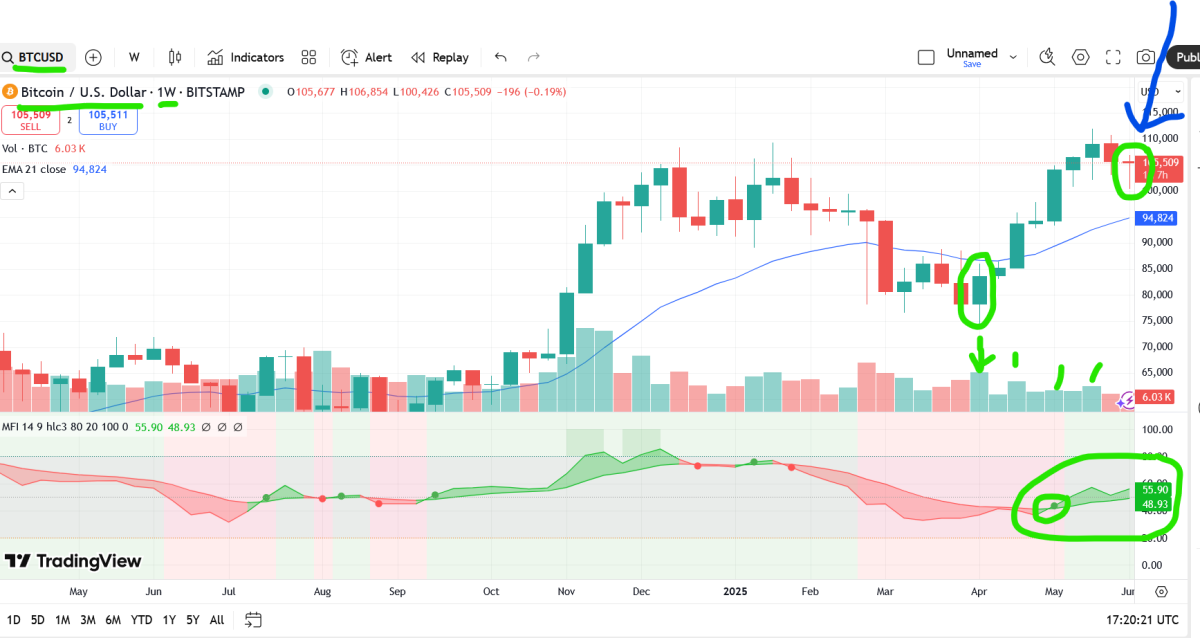Open the go to date calendar icon
The image size is (1200, 638).
tap(253, 620)
